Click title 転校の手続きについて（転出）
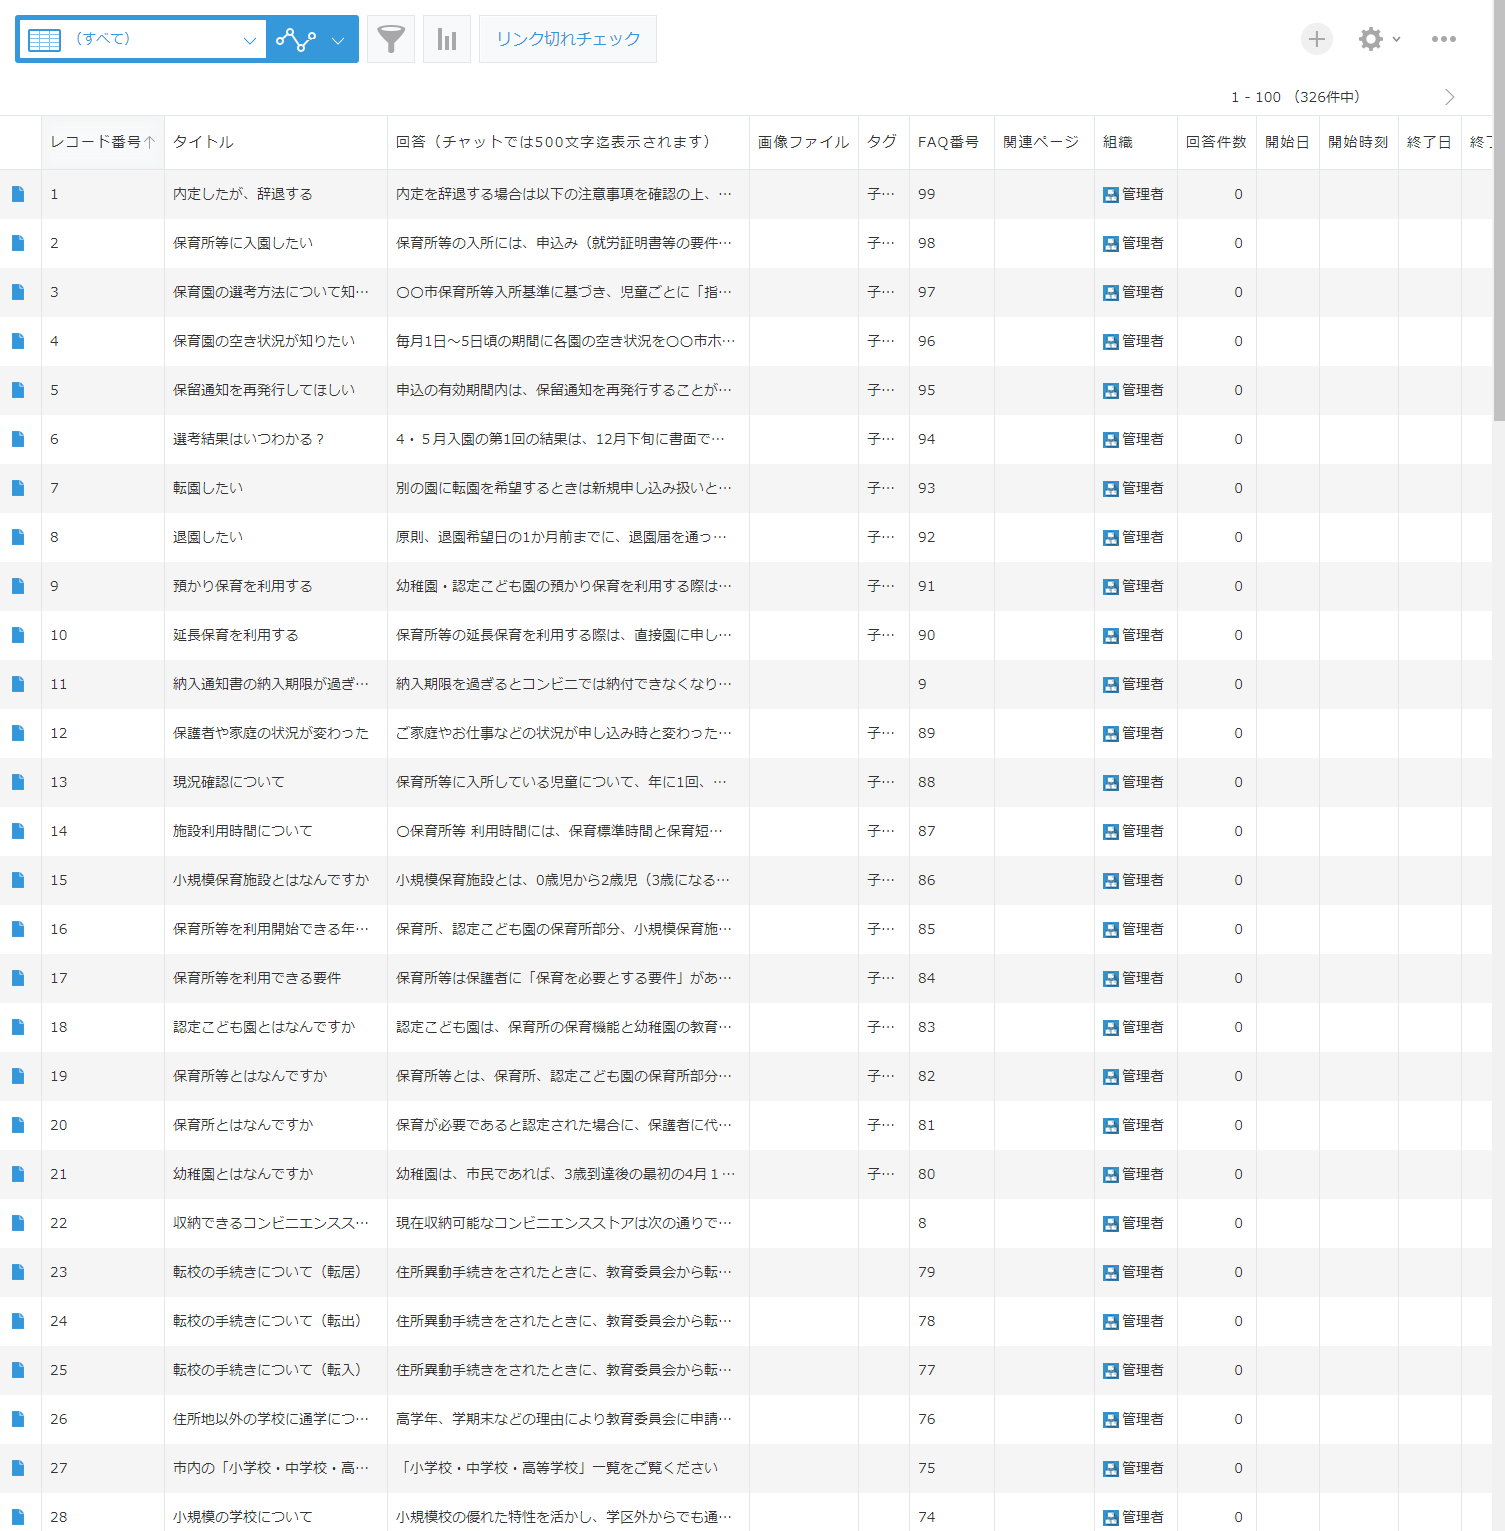This screenshot has height=1531, width=1505. click(268, 1321)
